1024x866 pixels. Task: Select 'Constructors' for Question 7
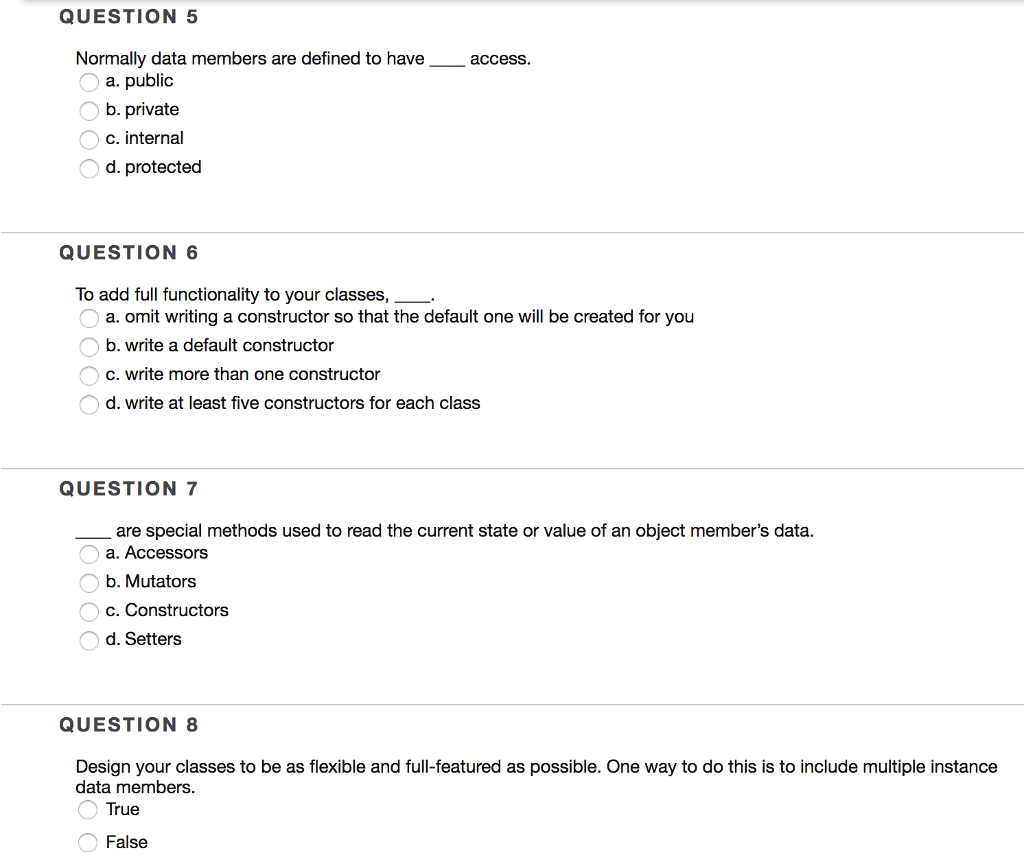click(x=88, y=612)
